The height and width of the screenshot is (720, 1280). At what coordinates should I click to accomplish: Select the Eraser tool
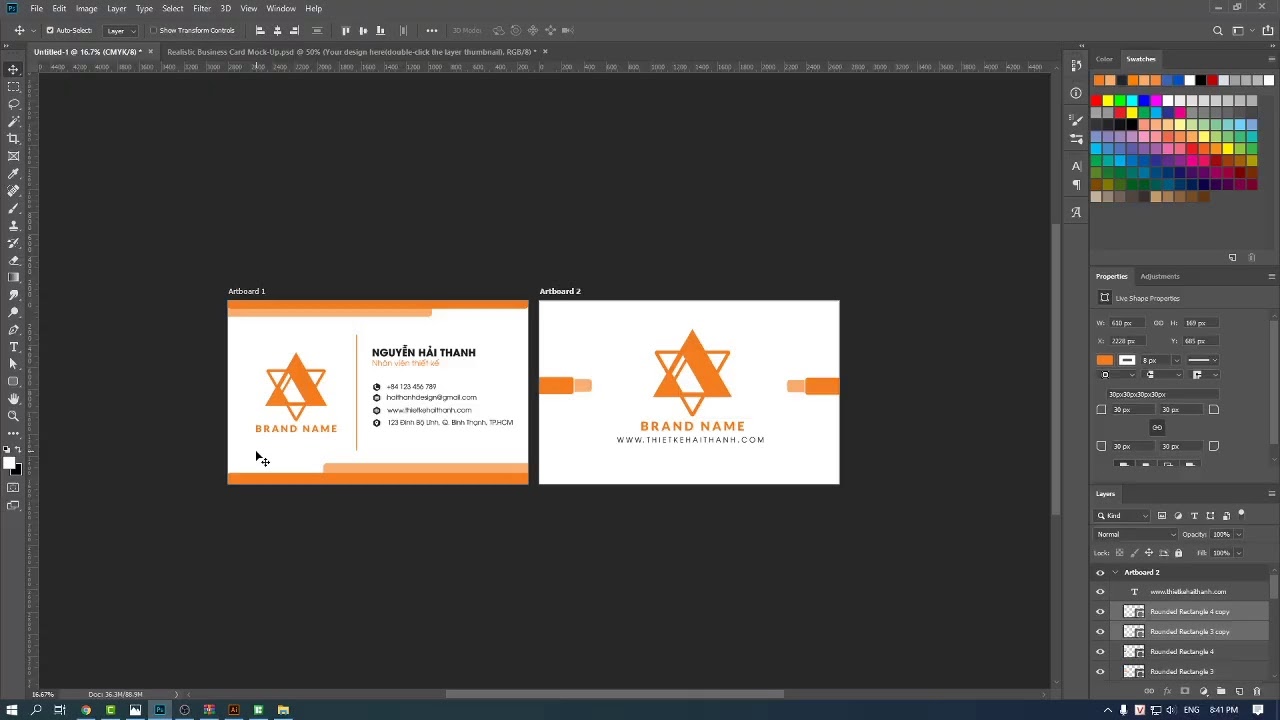[13, 260]
